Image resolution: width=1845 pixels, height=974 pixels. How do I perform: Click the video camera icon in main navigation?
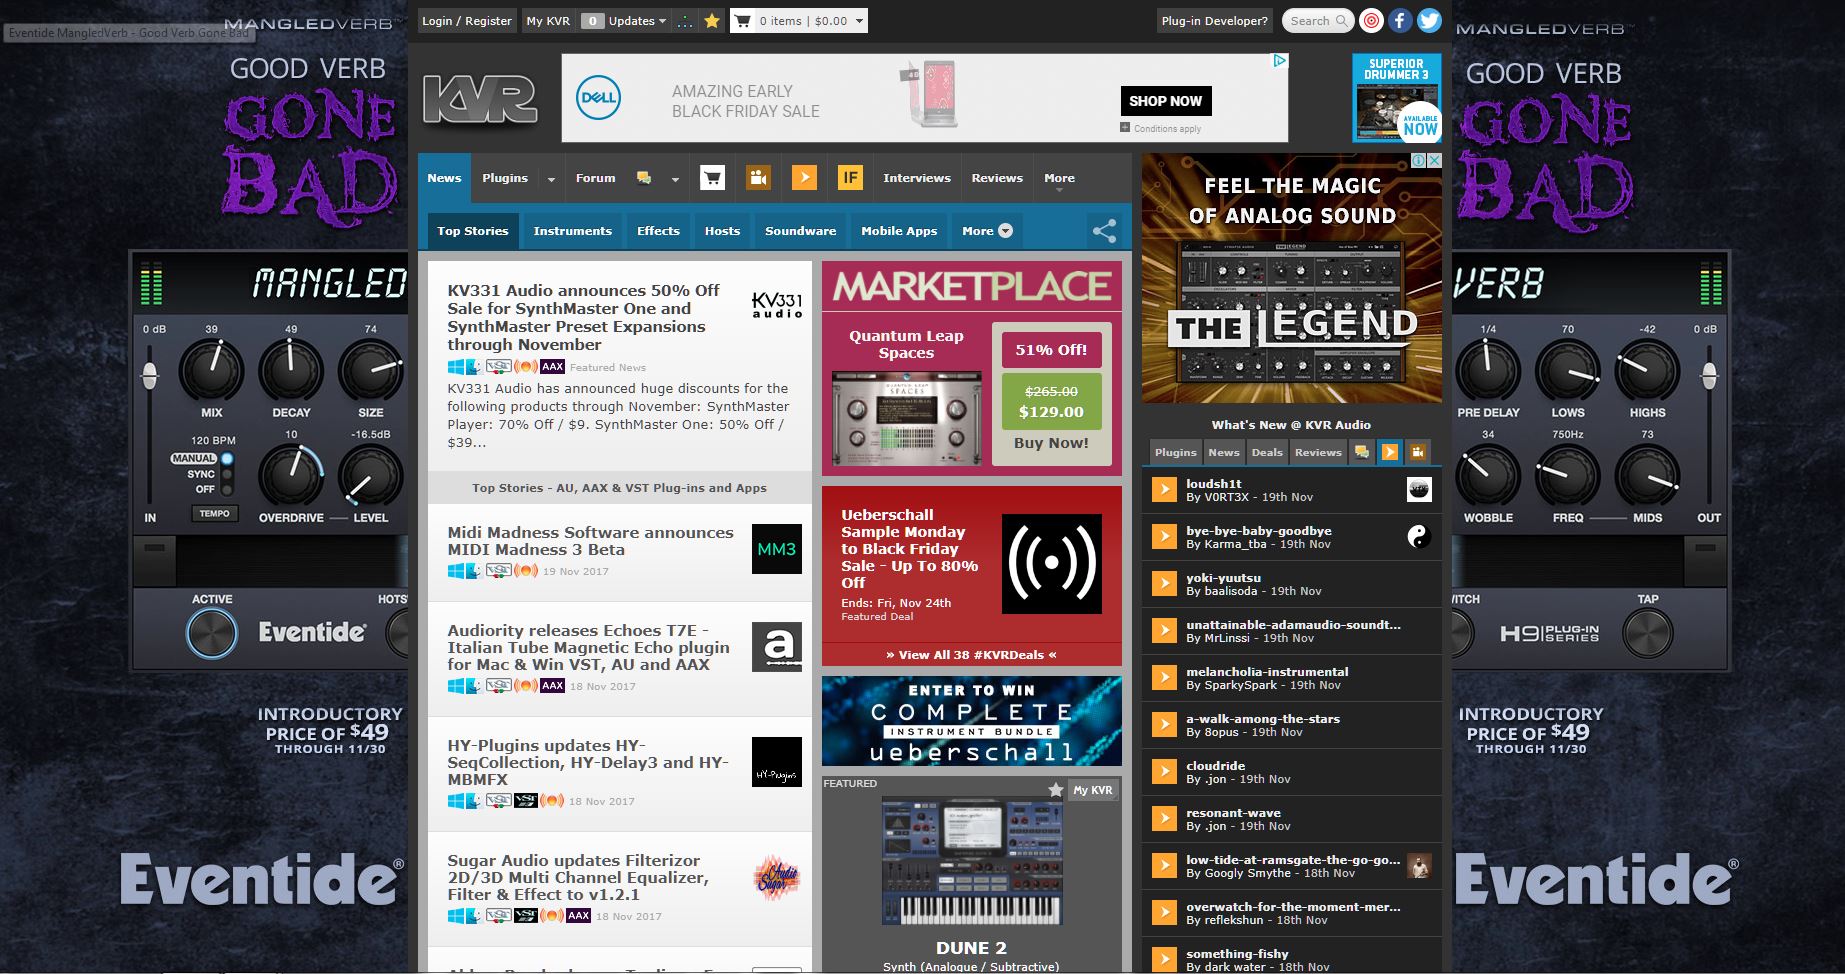tap(758, 178)
